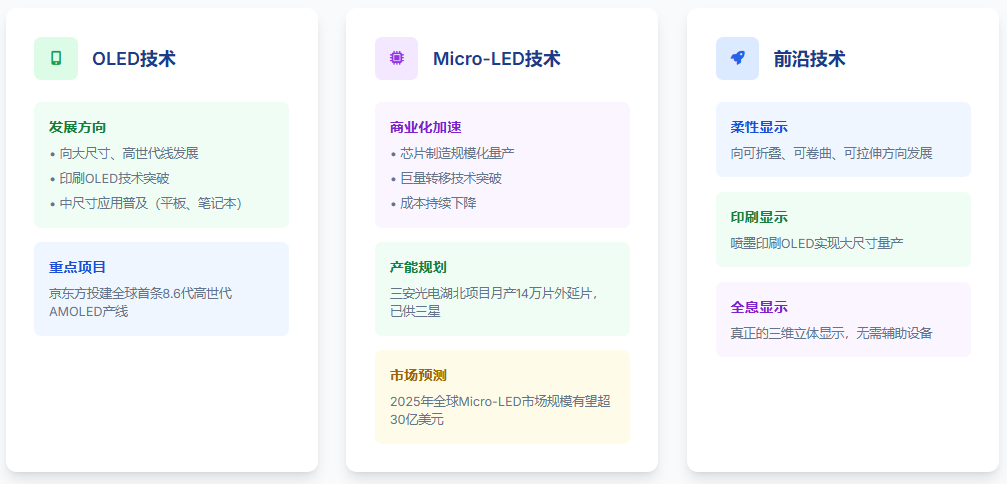Screen dimensions: 1007x484
Task: Click the text 真正的三维立体显示，无需辅助设备
Action: click(x=832, y=333)
